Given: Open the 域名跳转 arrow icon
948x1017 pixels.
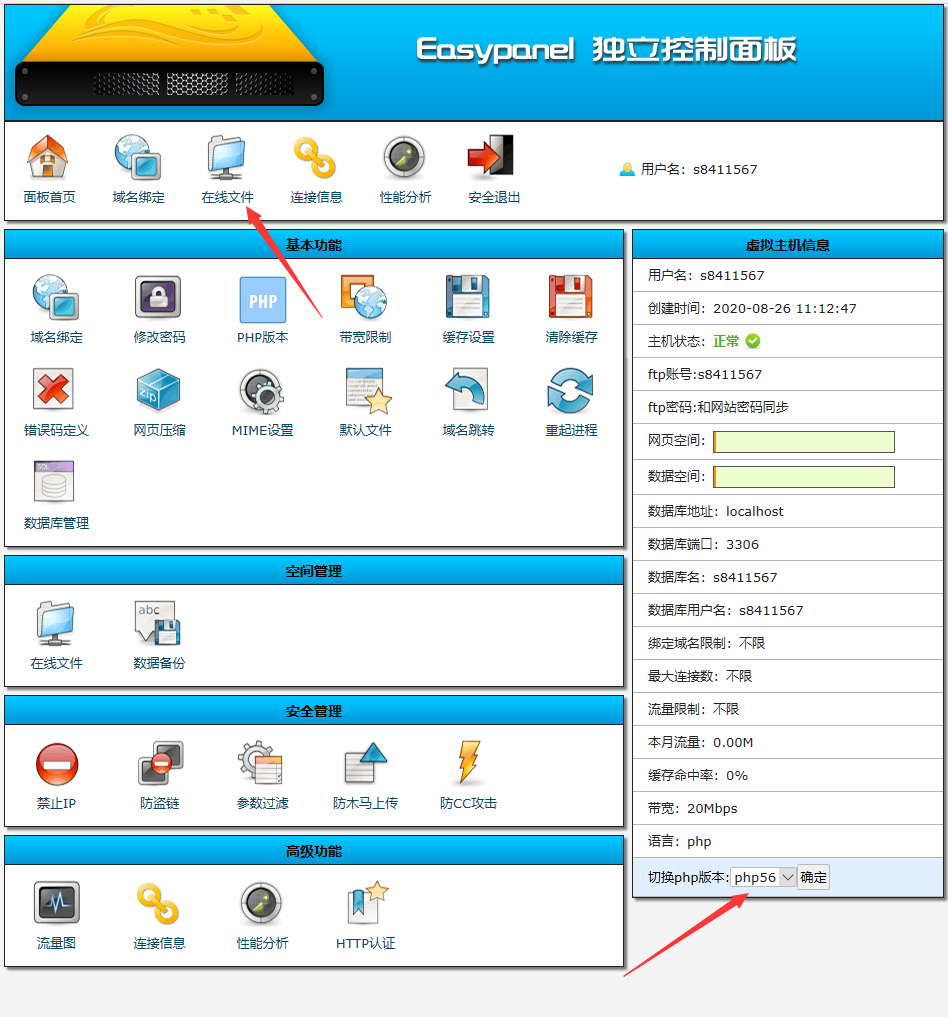Looking at the screenshot, I should tap(467, 389).
